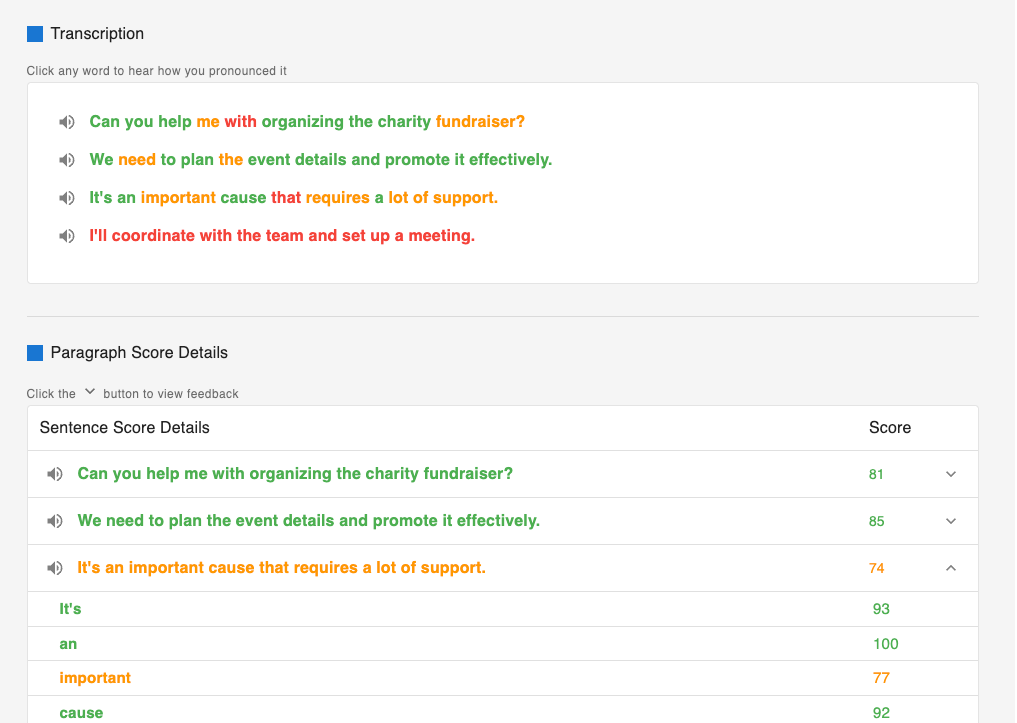Play speaker icon in 'It's an important cause' score row
Screen dimensions: 1017x723
(55, 568)
